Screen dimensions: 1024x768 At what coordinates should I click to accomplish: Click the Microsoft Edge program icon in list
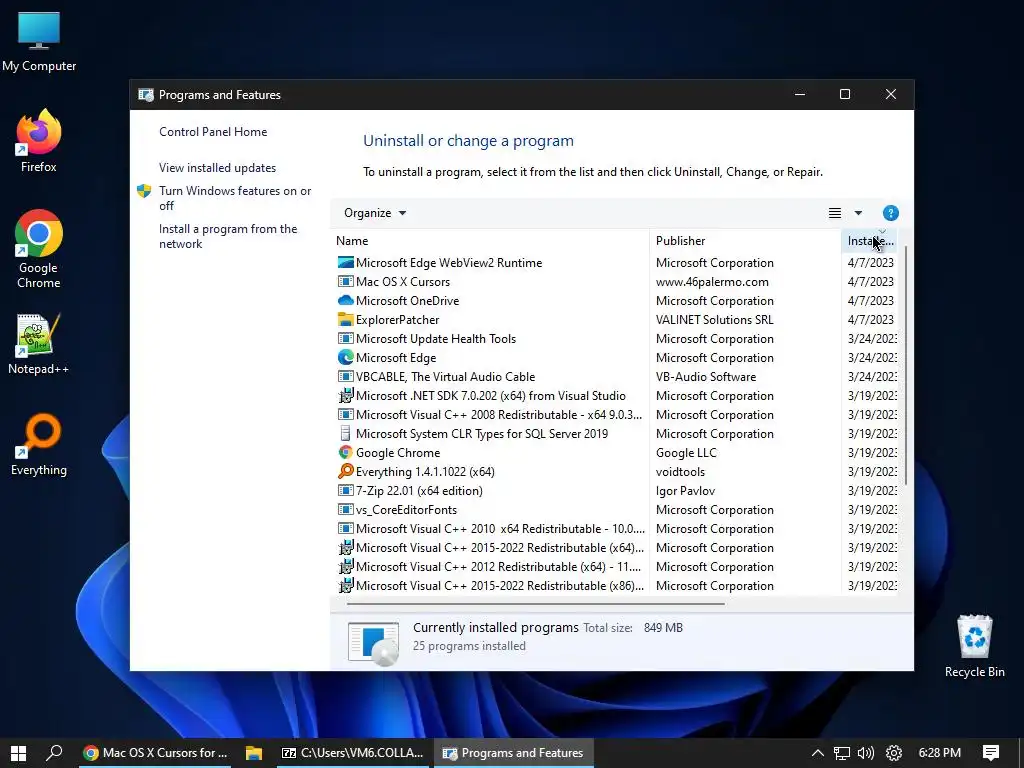click(345, 357)
